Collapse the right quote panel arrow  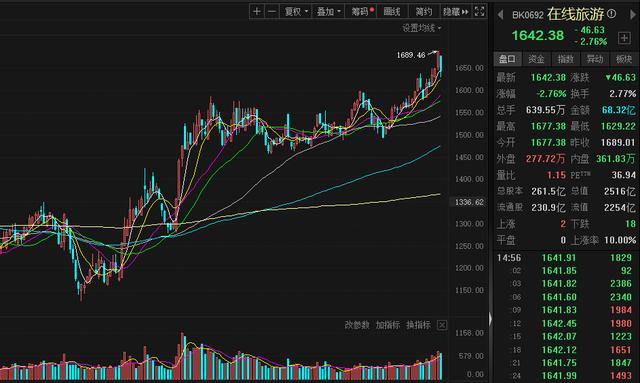coord(491,319)
